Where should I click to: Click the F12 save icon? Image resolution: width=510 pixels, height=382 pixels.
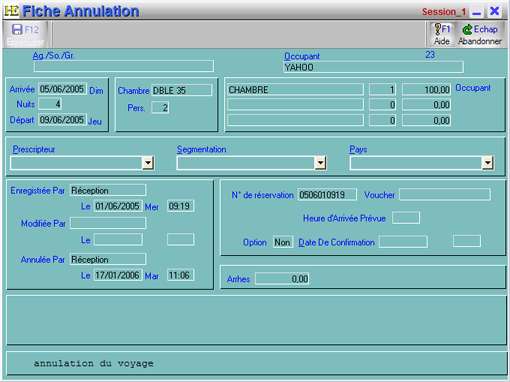[25, 34]
